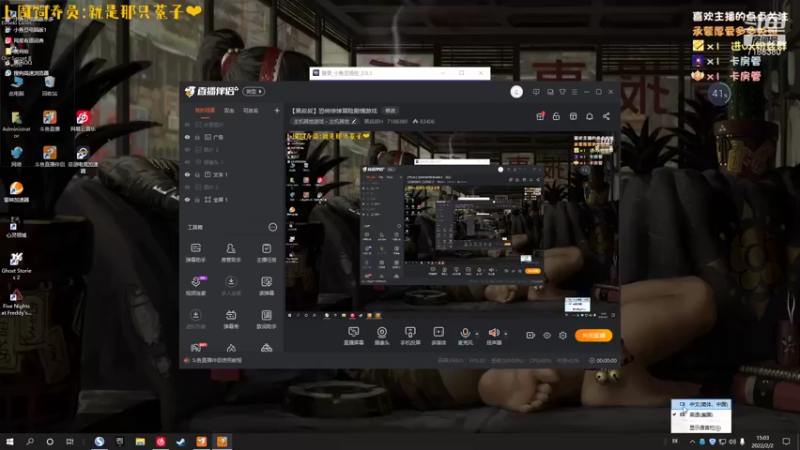The width and height of the screenshot is (800, 450).
Task: Switch to second scene tab beside 我的场景
Action: (229, 110)
